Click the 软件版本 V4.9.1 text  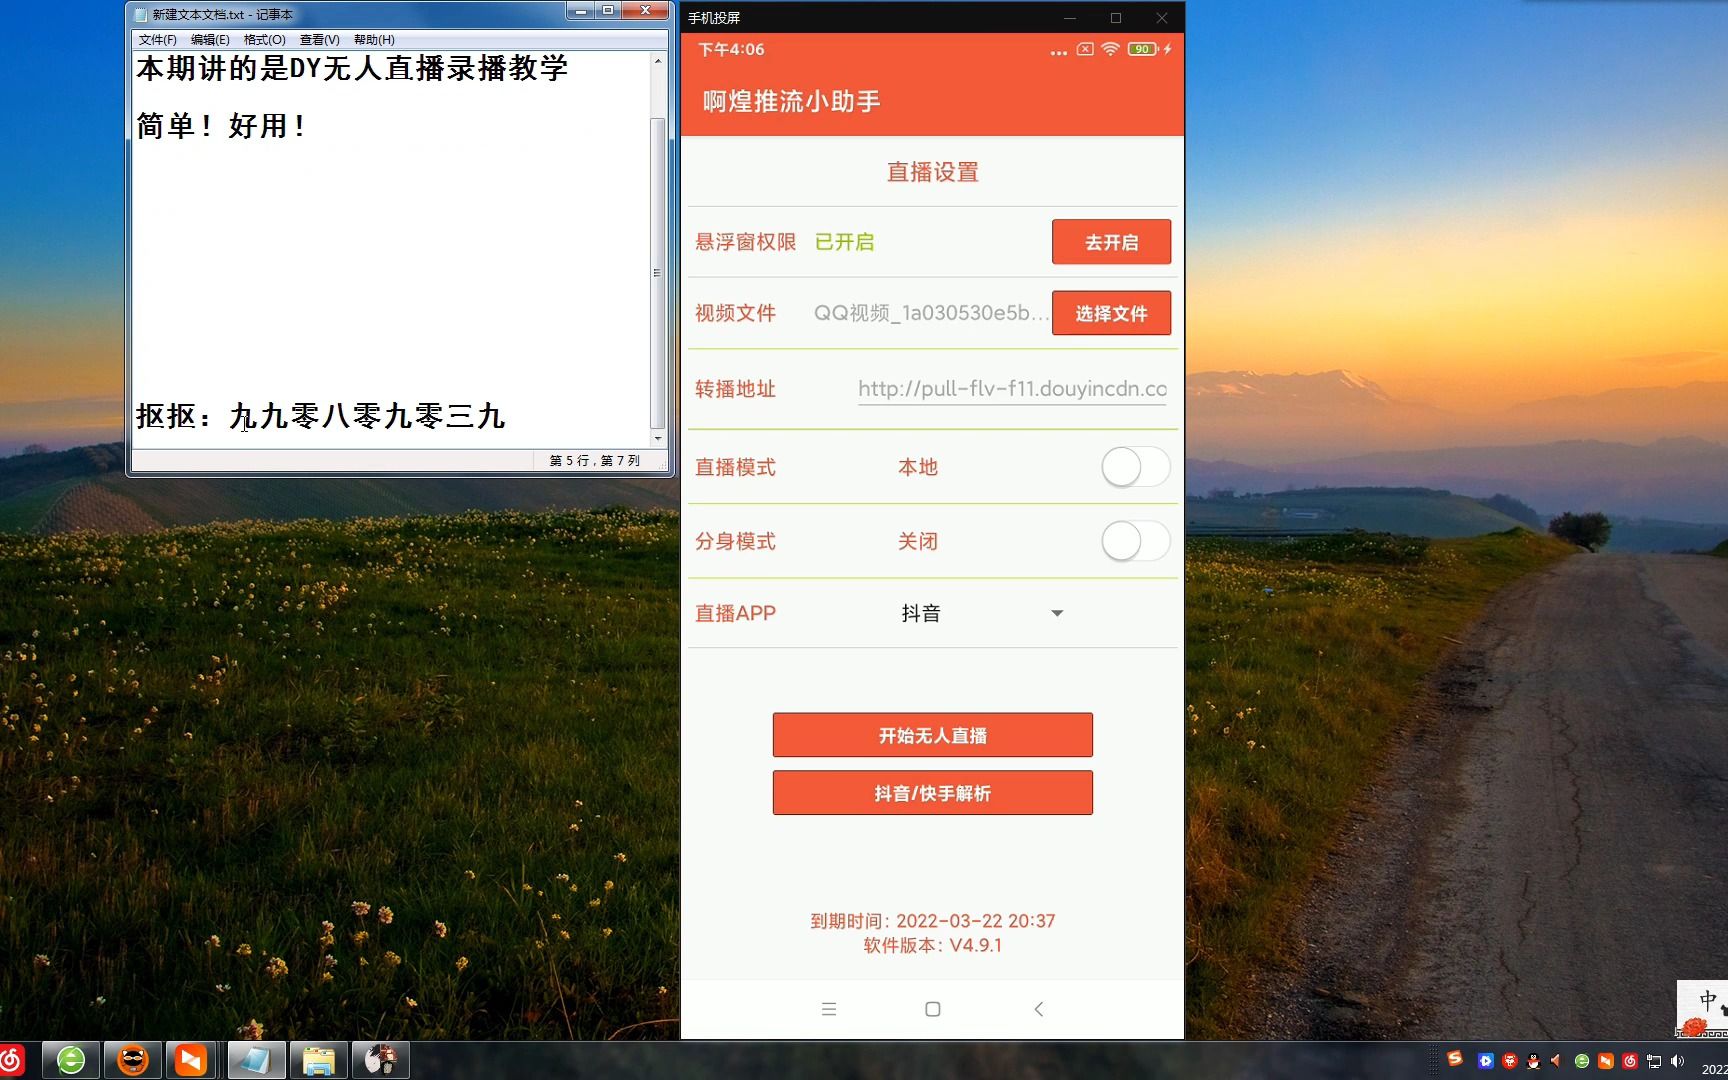(x=932, y=945)
